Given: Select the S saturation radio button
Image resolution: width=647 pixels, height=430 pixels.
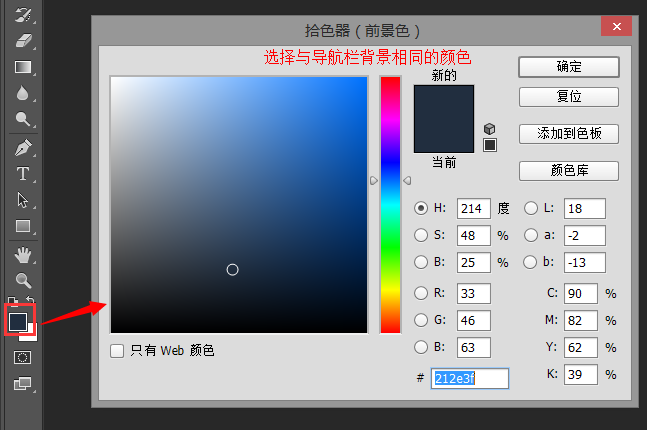Looking at the screenshot, I should point(422,236).
